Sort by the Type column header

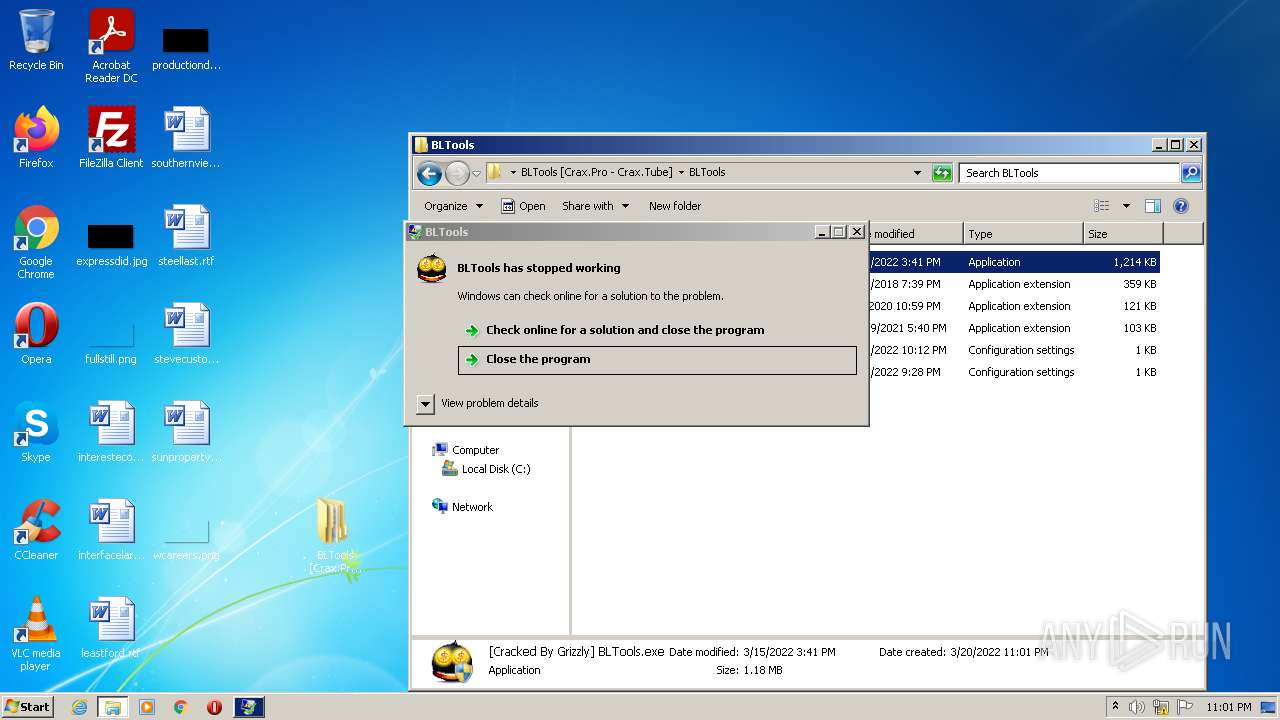pos(1023,234)
